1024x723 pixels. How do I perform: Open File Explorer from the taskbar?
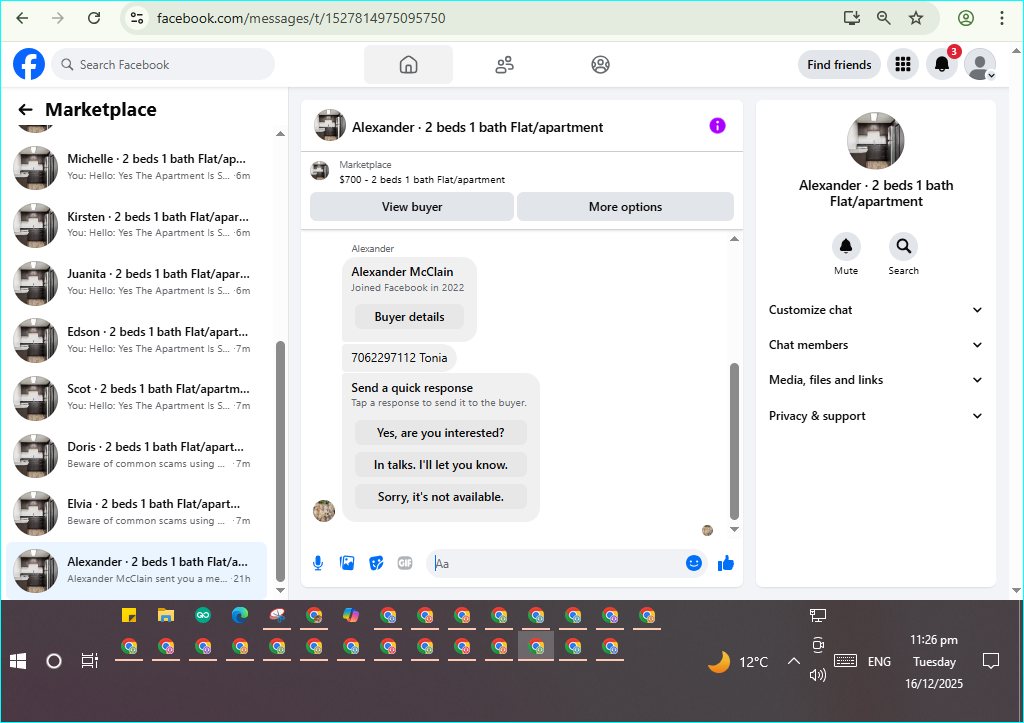pos(166,615)
